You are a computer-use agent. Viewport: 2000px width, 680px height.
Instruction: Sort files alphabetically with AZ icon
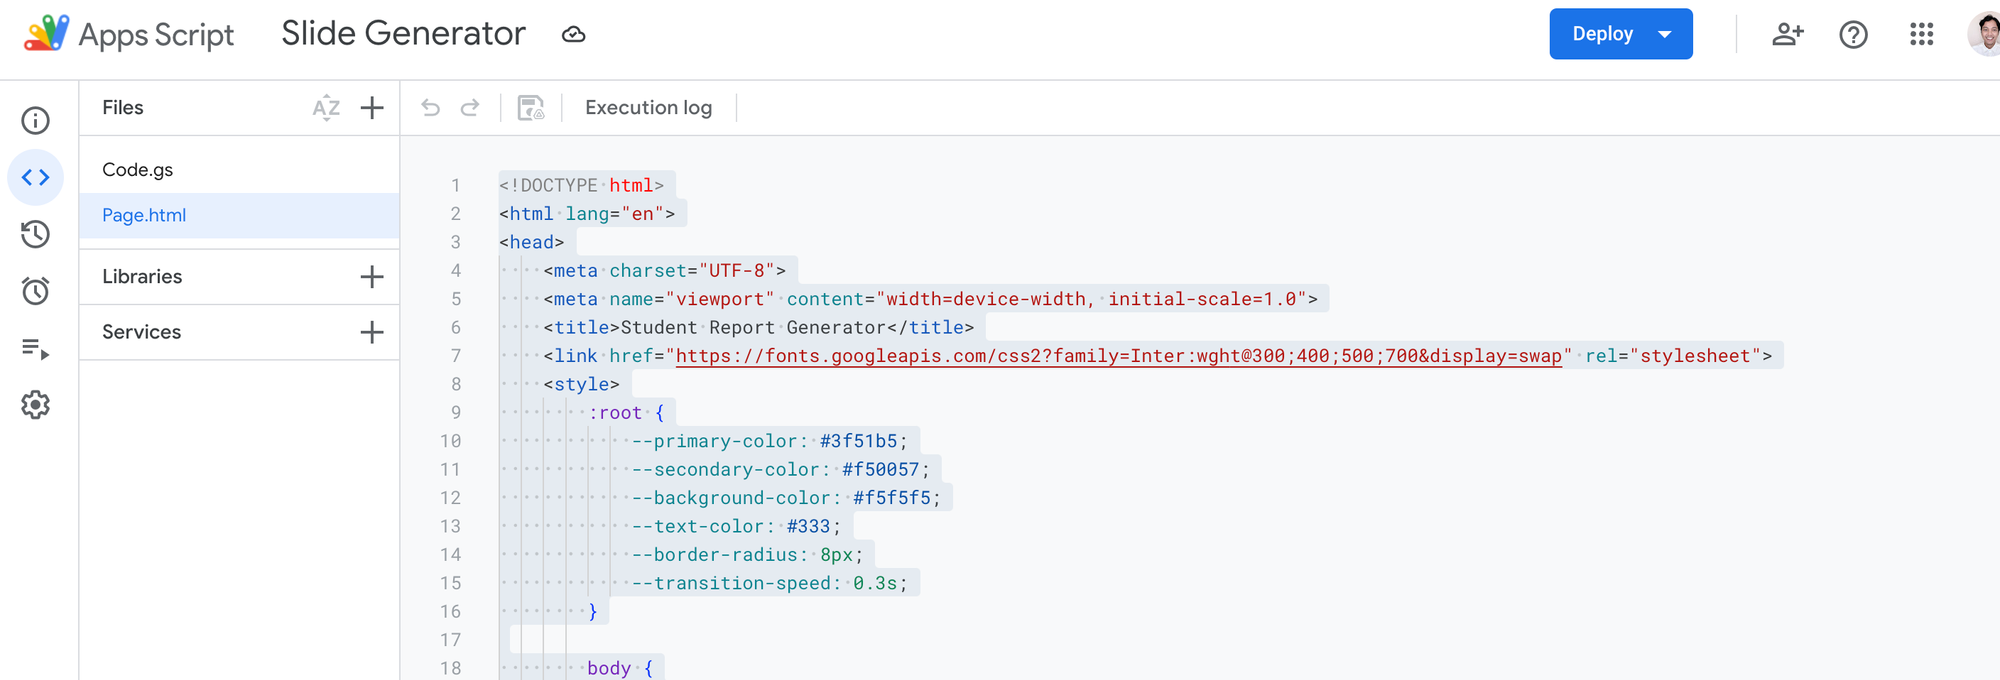tap(326, 108)
